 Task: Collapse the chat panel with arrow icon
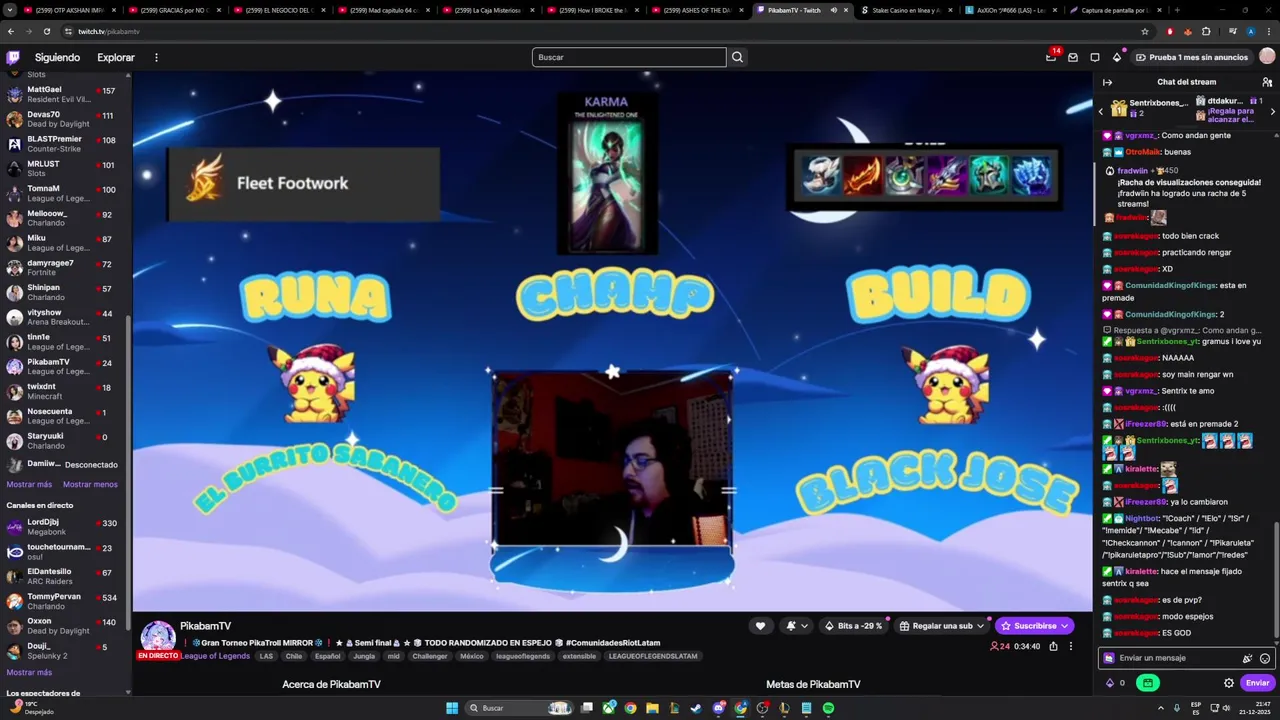point(1107,82)
